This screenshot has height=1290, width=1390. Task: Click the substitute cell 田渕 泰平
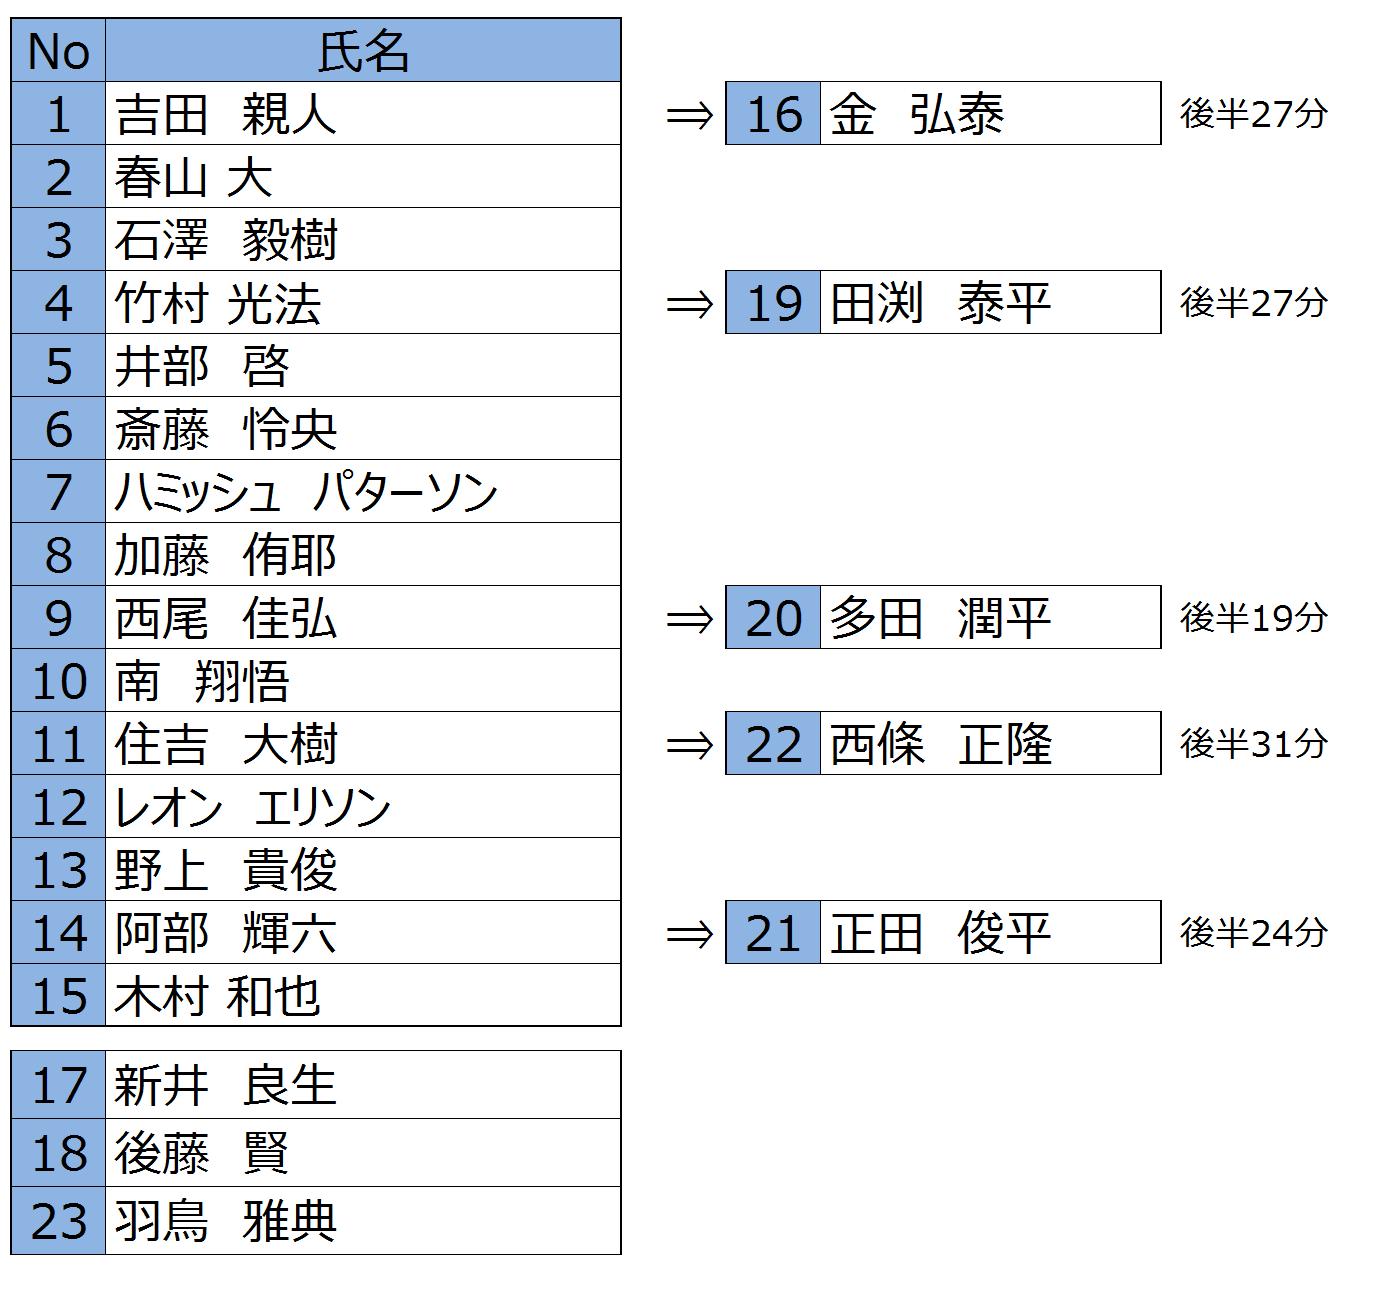[x=989, y=303]
